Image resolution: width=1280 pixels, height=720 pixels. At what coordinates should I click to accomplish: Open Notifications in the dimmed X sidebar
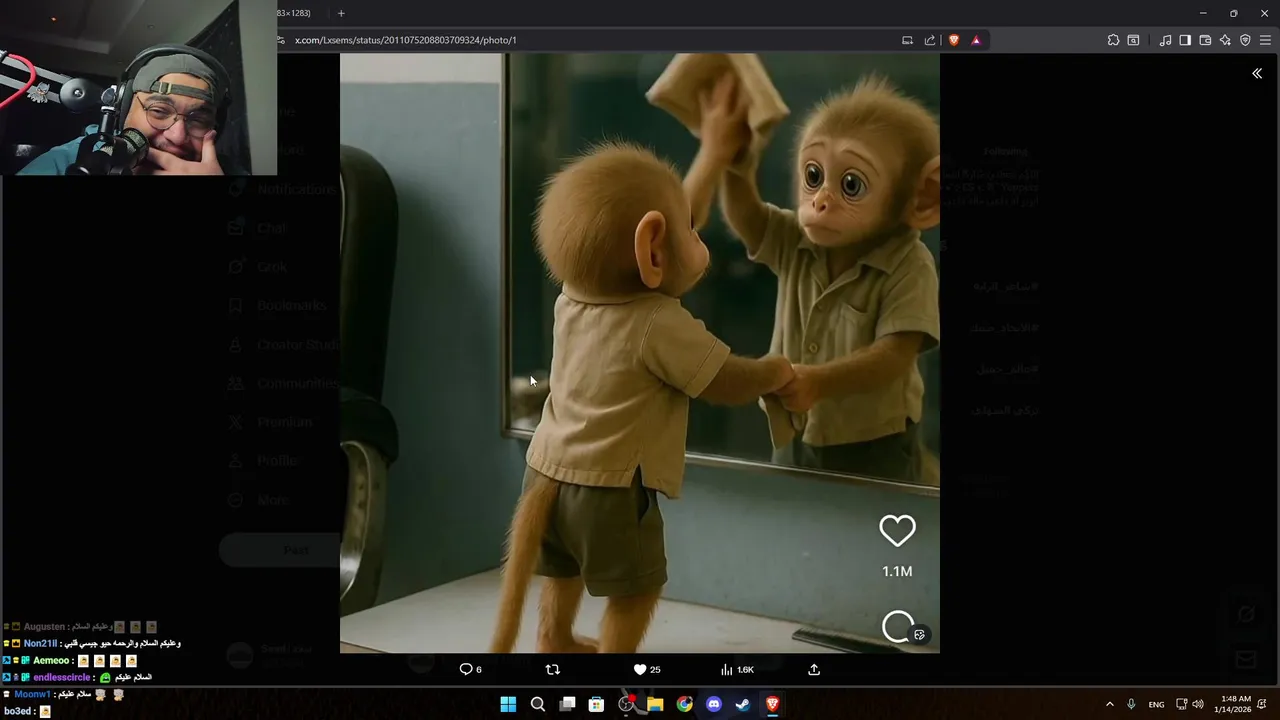coord(282,189)
